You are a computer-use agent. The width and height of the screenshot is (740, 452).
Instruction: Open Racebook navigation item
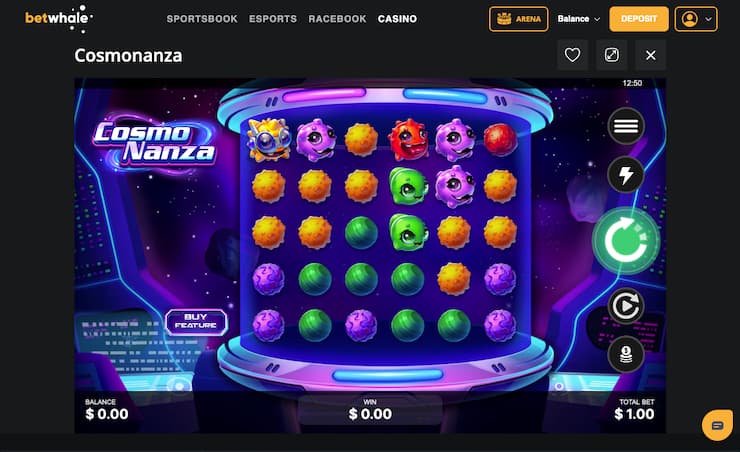(337, 19)
